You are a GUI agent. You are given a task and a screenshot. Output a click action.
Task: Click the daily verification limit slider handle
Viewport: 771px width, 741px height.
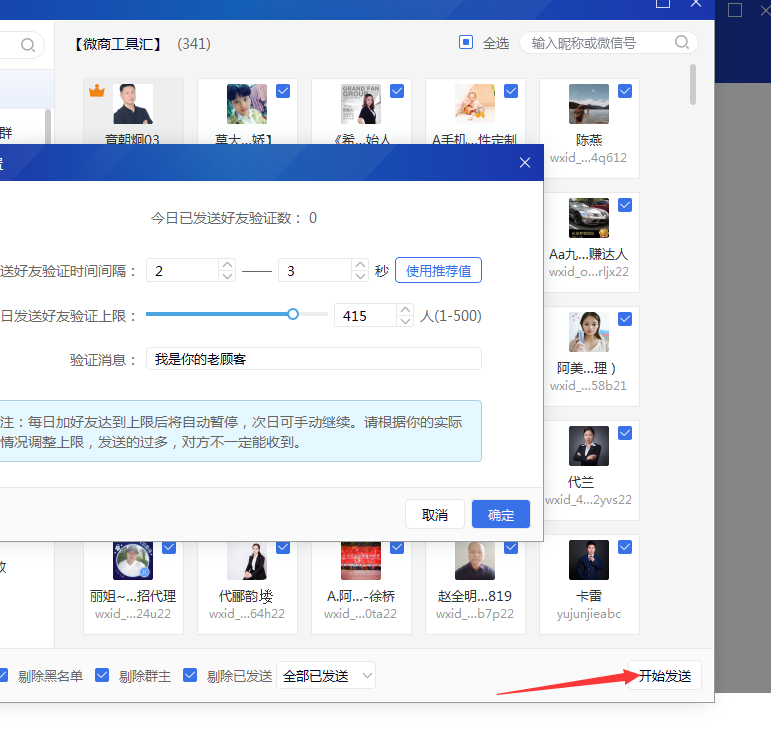pyautogui.click(x=293, y=314)
